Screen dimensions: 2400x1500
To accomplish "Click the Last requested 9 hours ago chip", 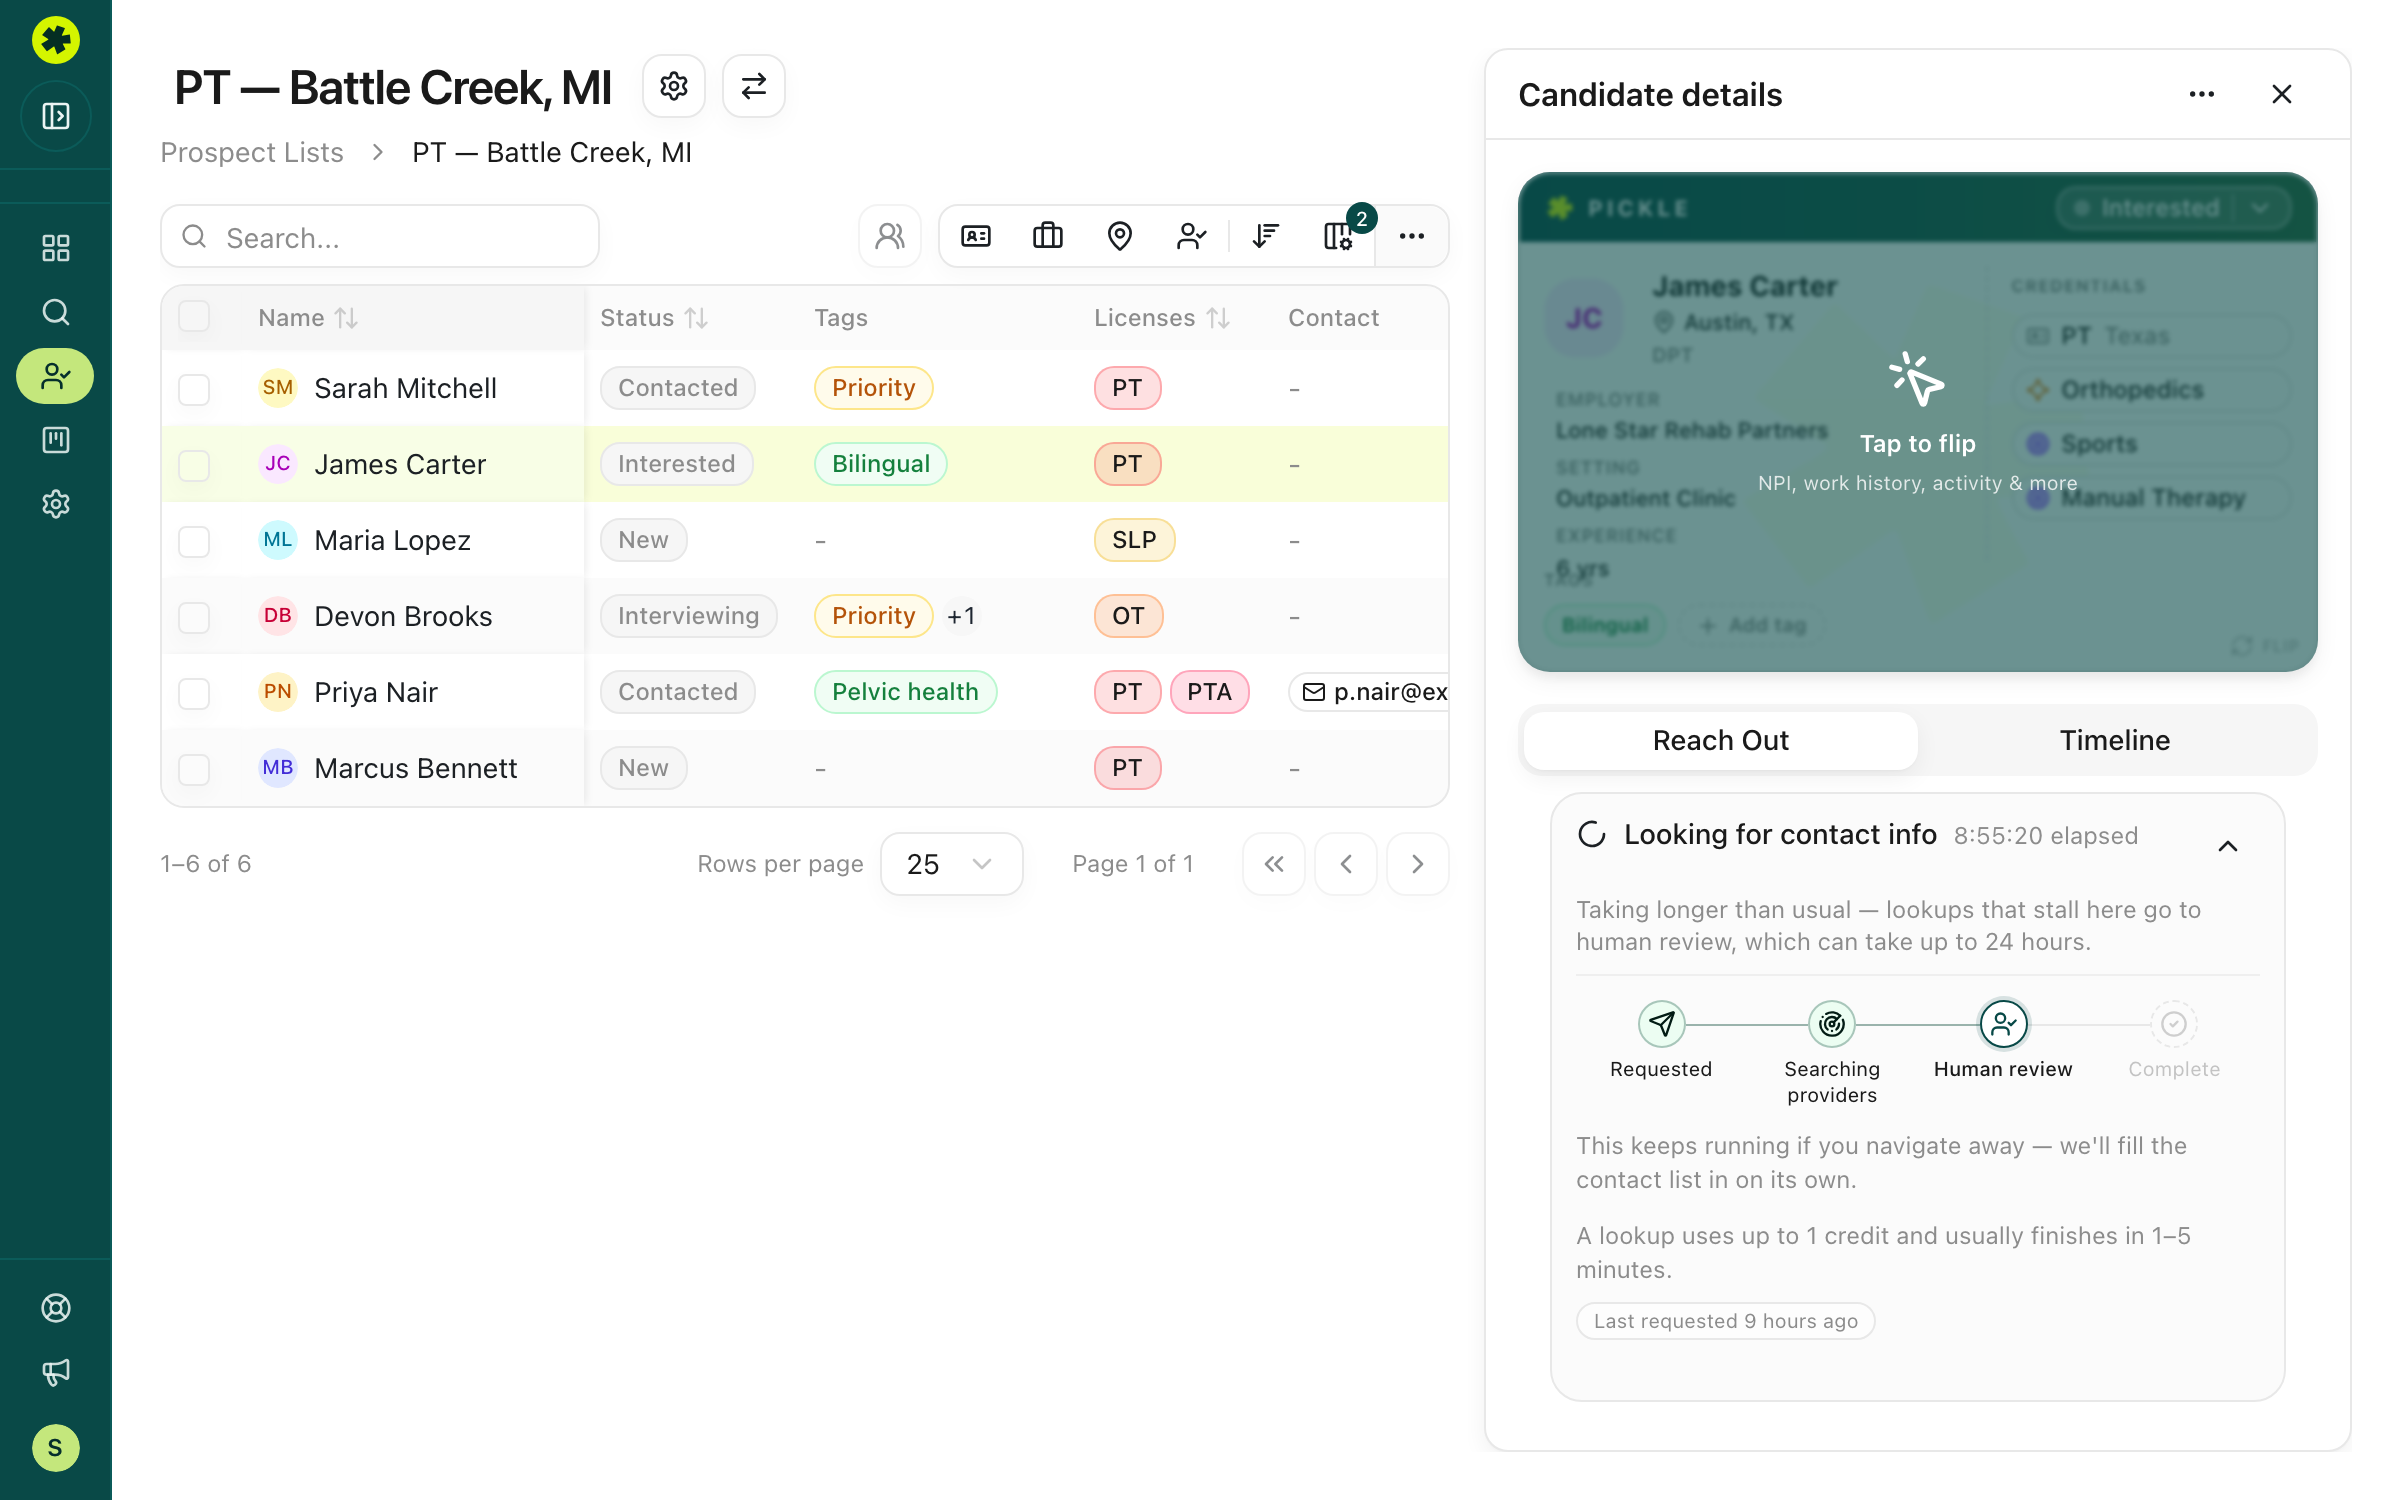I will tap(1725, 1321).
